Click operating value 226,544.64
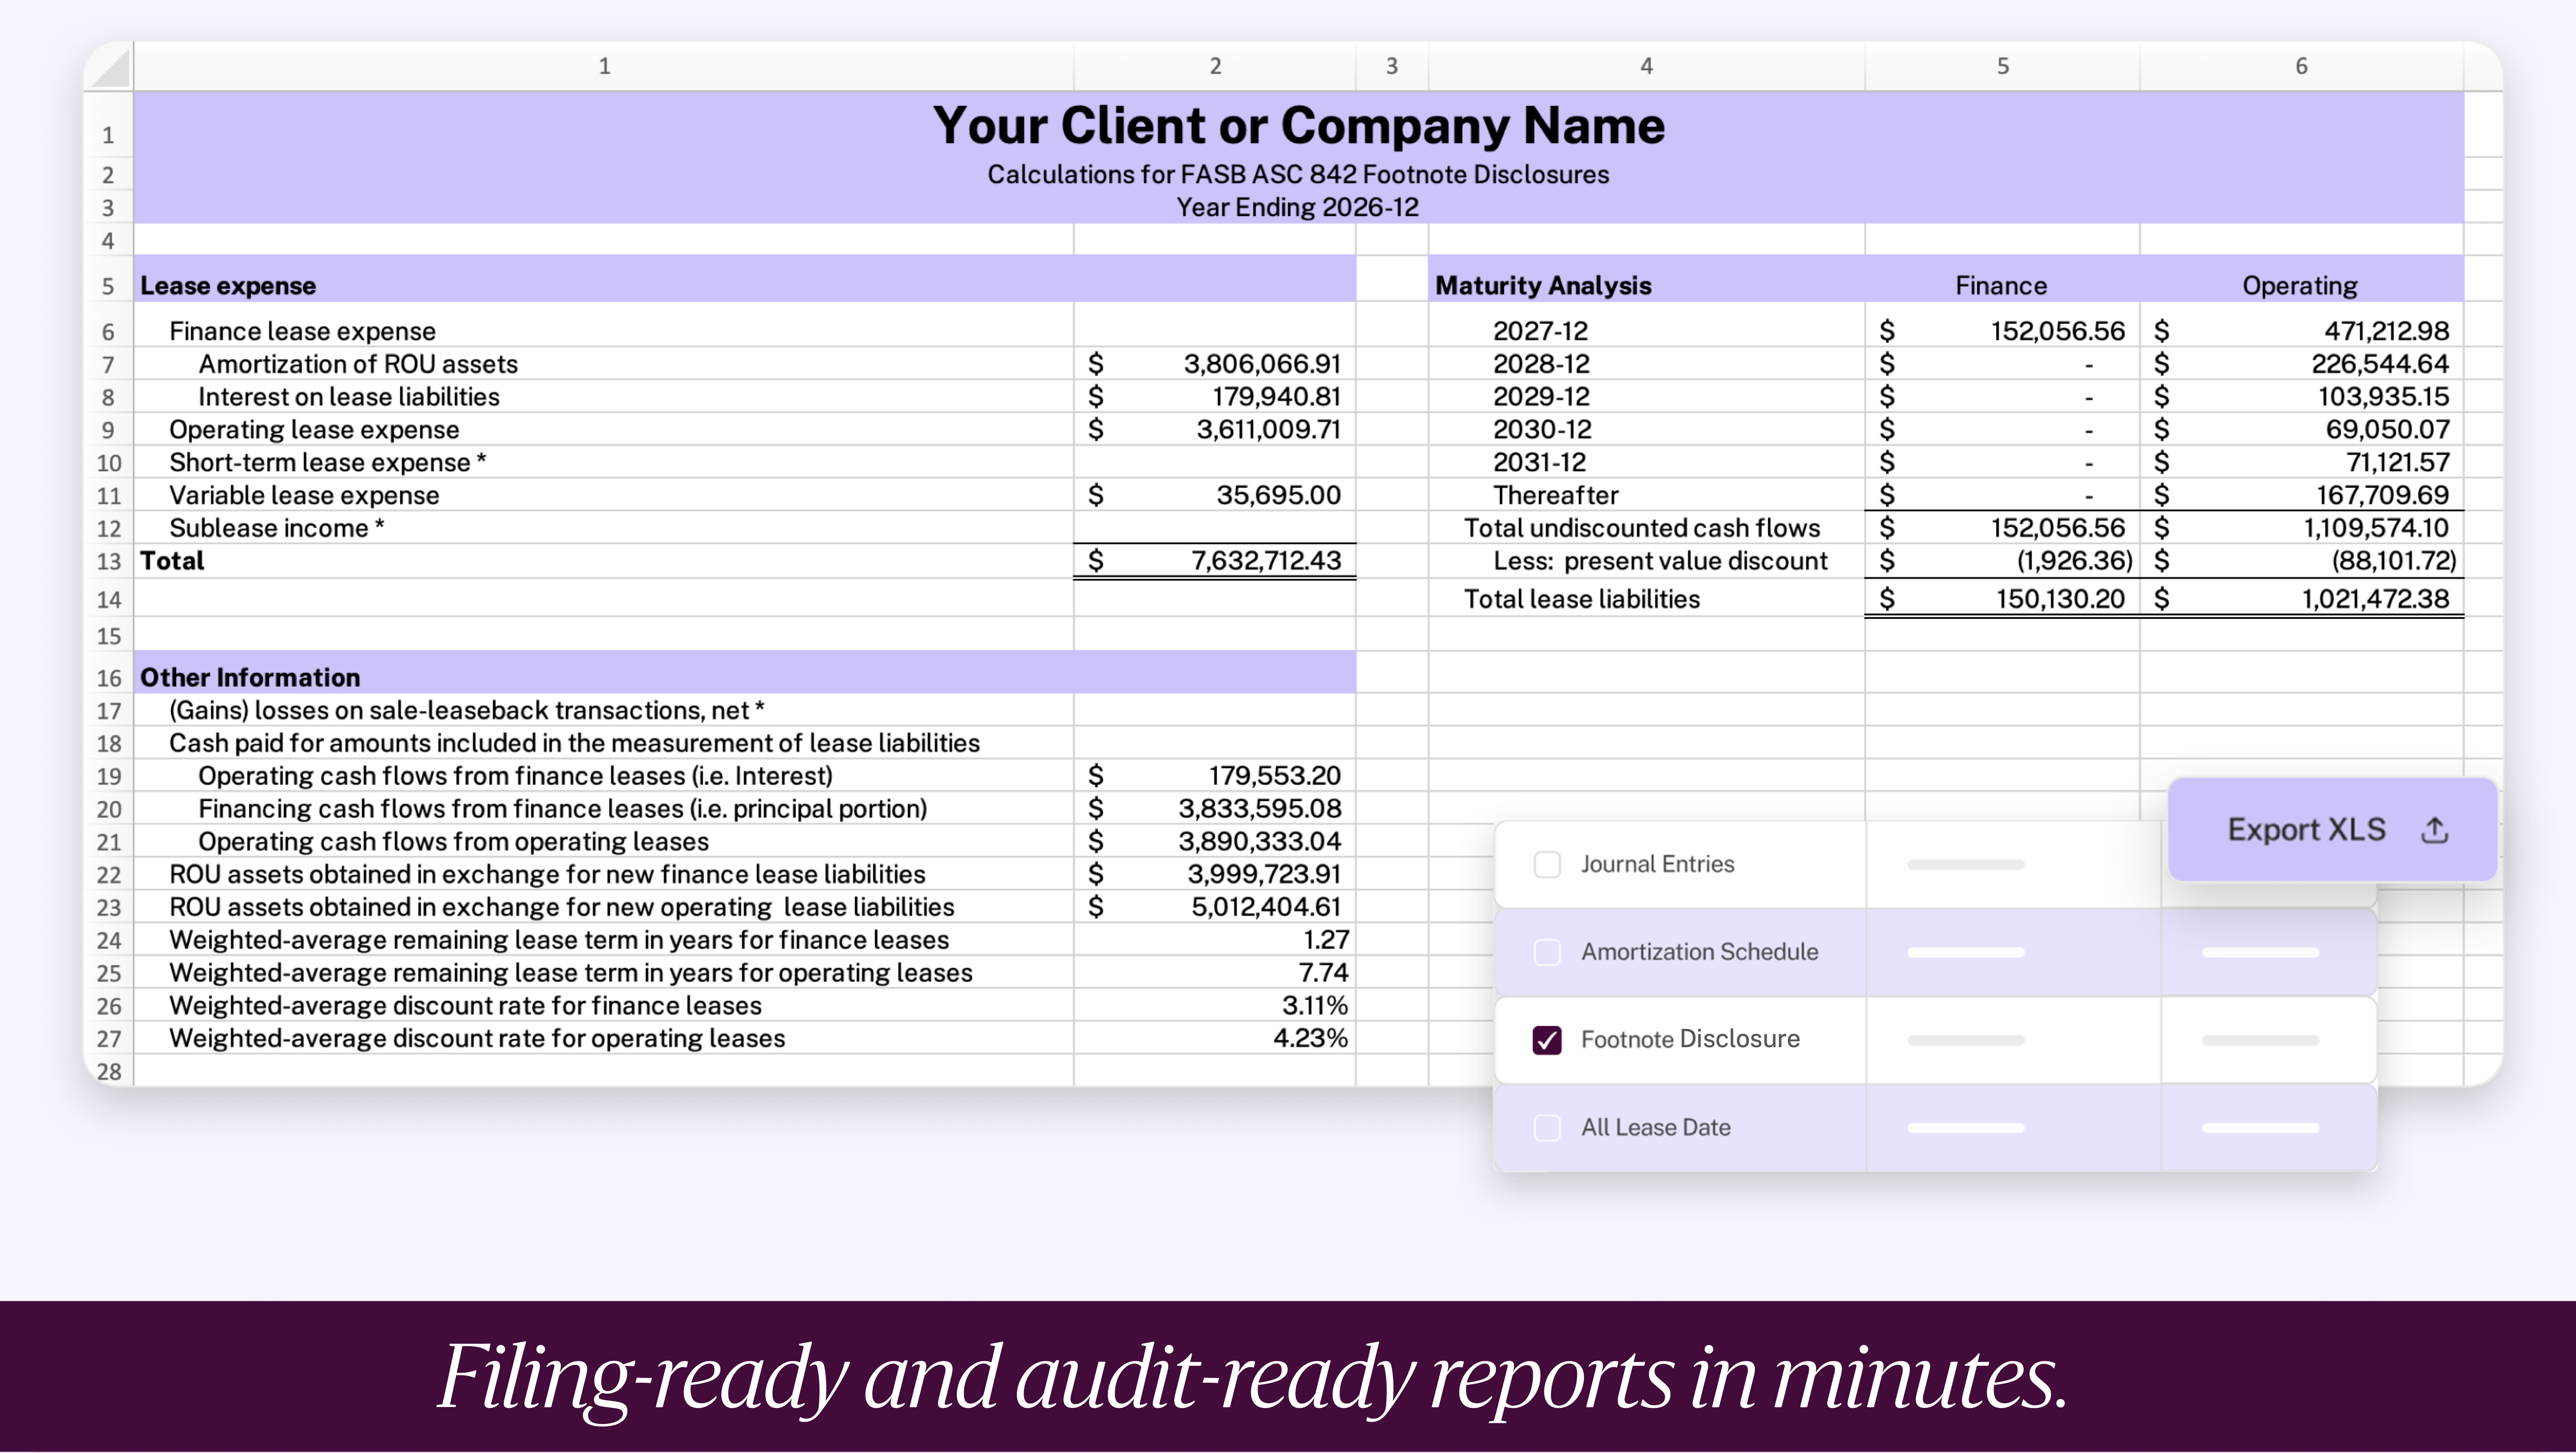Image resolution: width=2576 pixels, height=1453 pixels. (x=2380, y=364)
